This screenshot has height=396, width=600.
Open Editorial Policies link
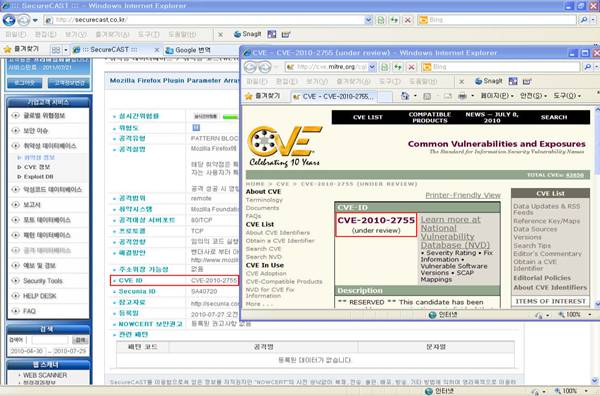click(542, 278)
